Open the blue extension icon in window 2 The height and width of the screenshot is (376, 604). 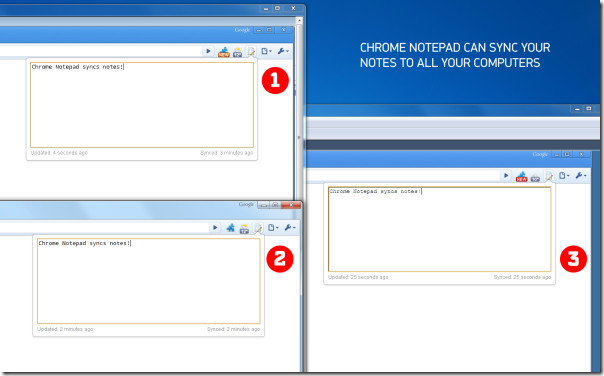(230, 228)
